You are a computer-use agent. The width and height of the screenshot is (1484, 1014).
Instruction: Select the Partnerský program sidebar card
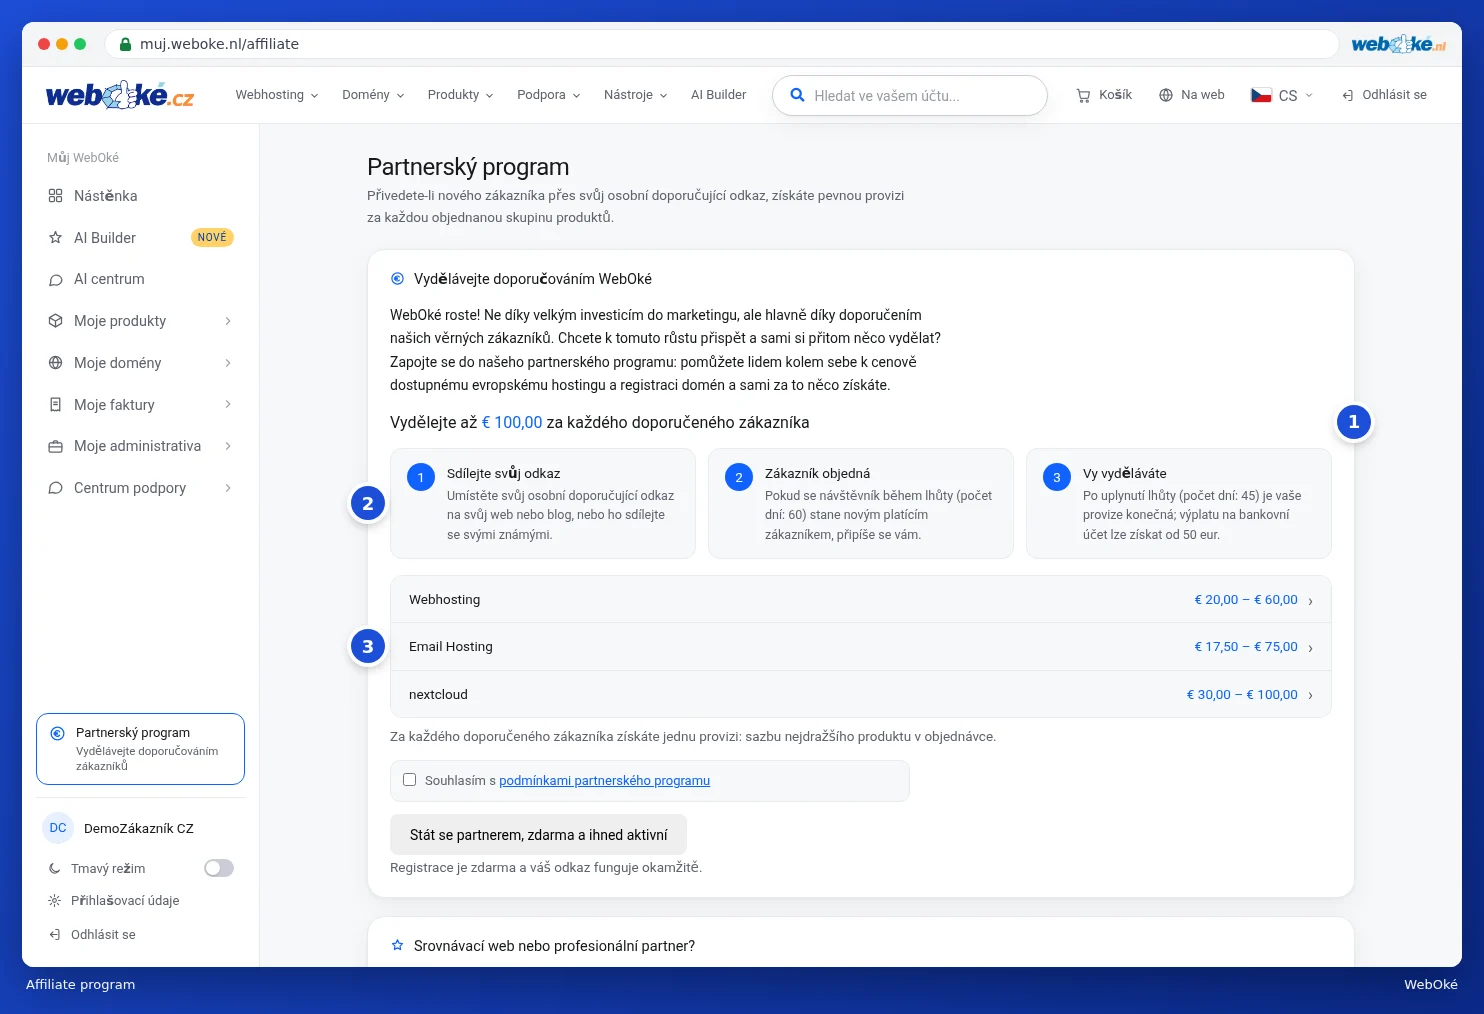point(141,749)
